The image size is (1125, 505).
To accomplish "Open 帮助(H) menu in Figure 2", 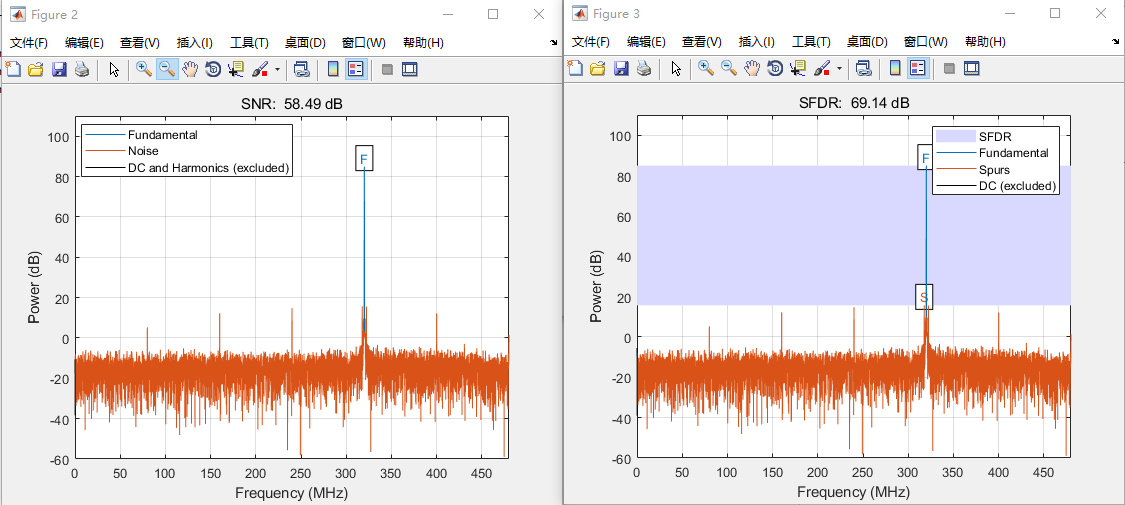I will pyautogui.click(x=423, y=42).
